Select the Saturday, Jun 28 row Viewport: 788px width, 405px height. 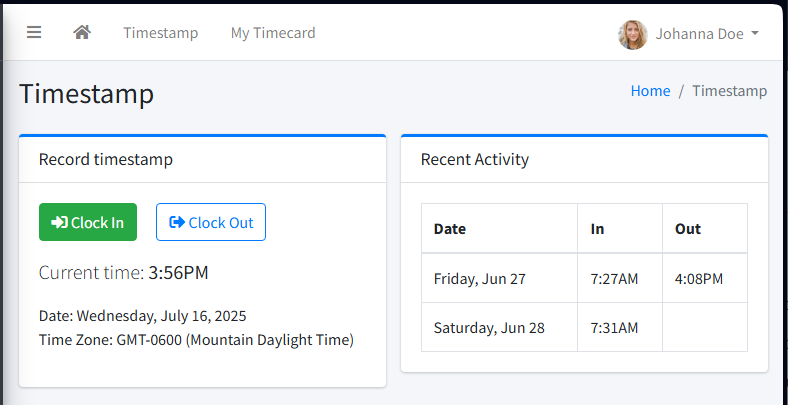[488, 327]
